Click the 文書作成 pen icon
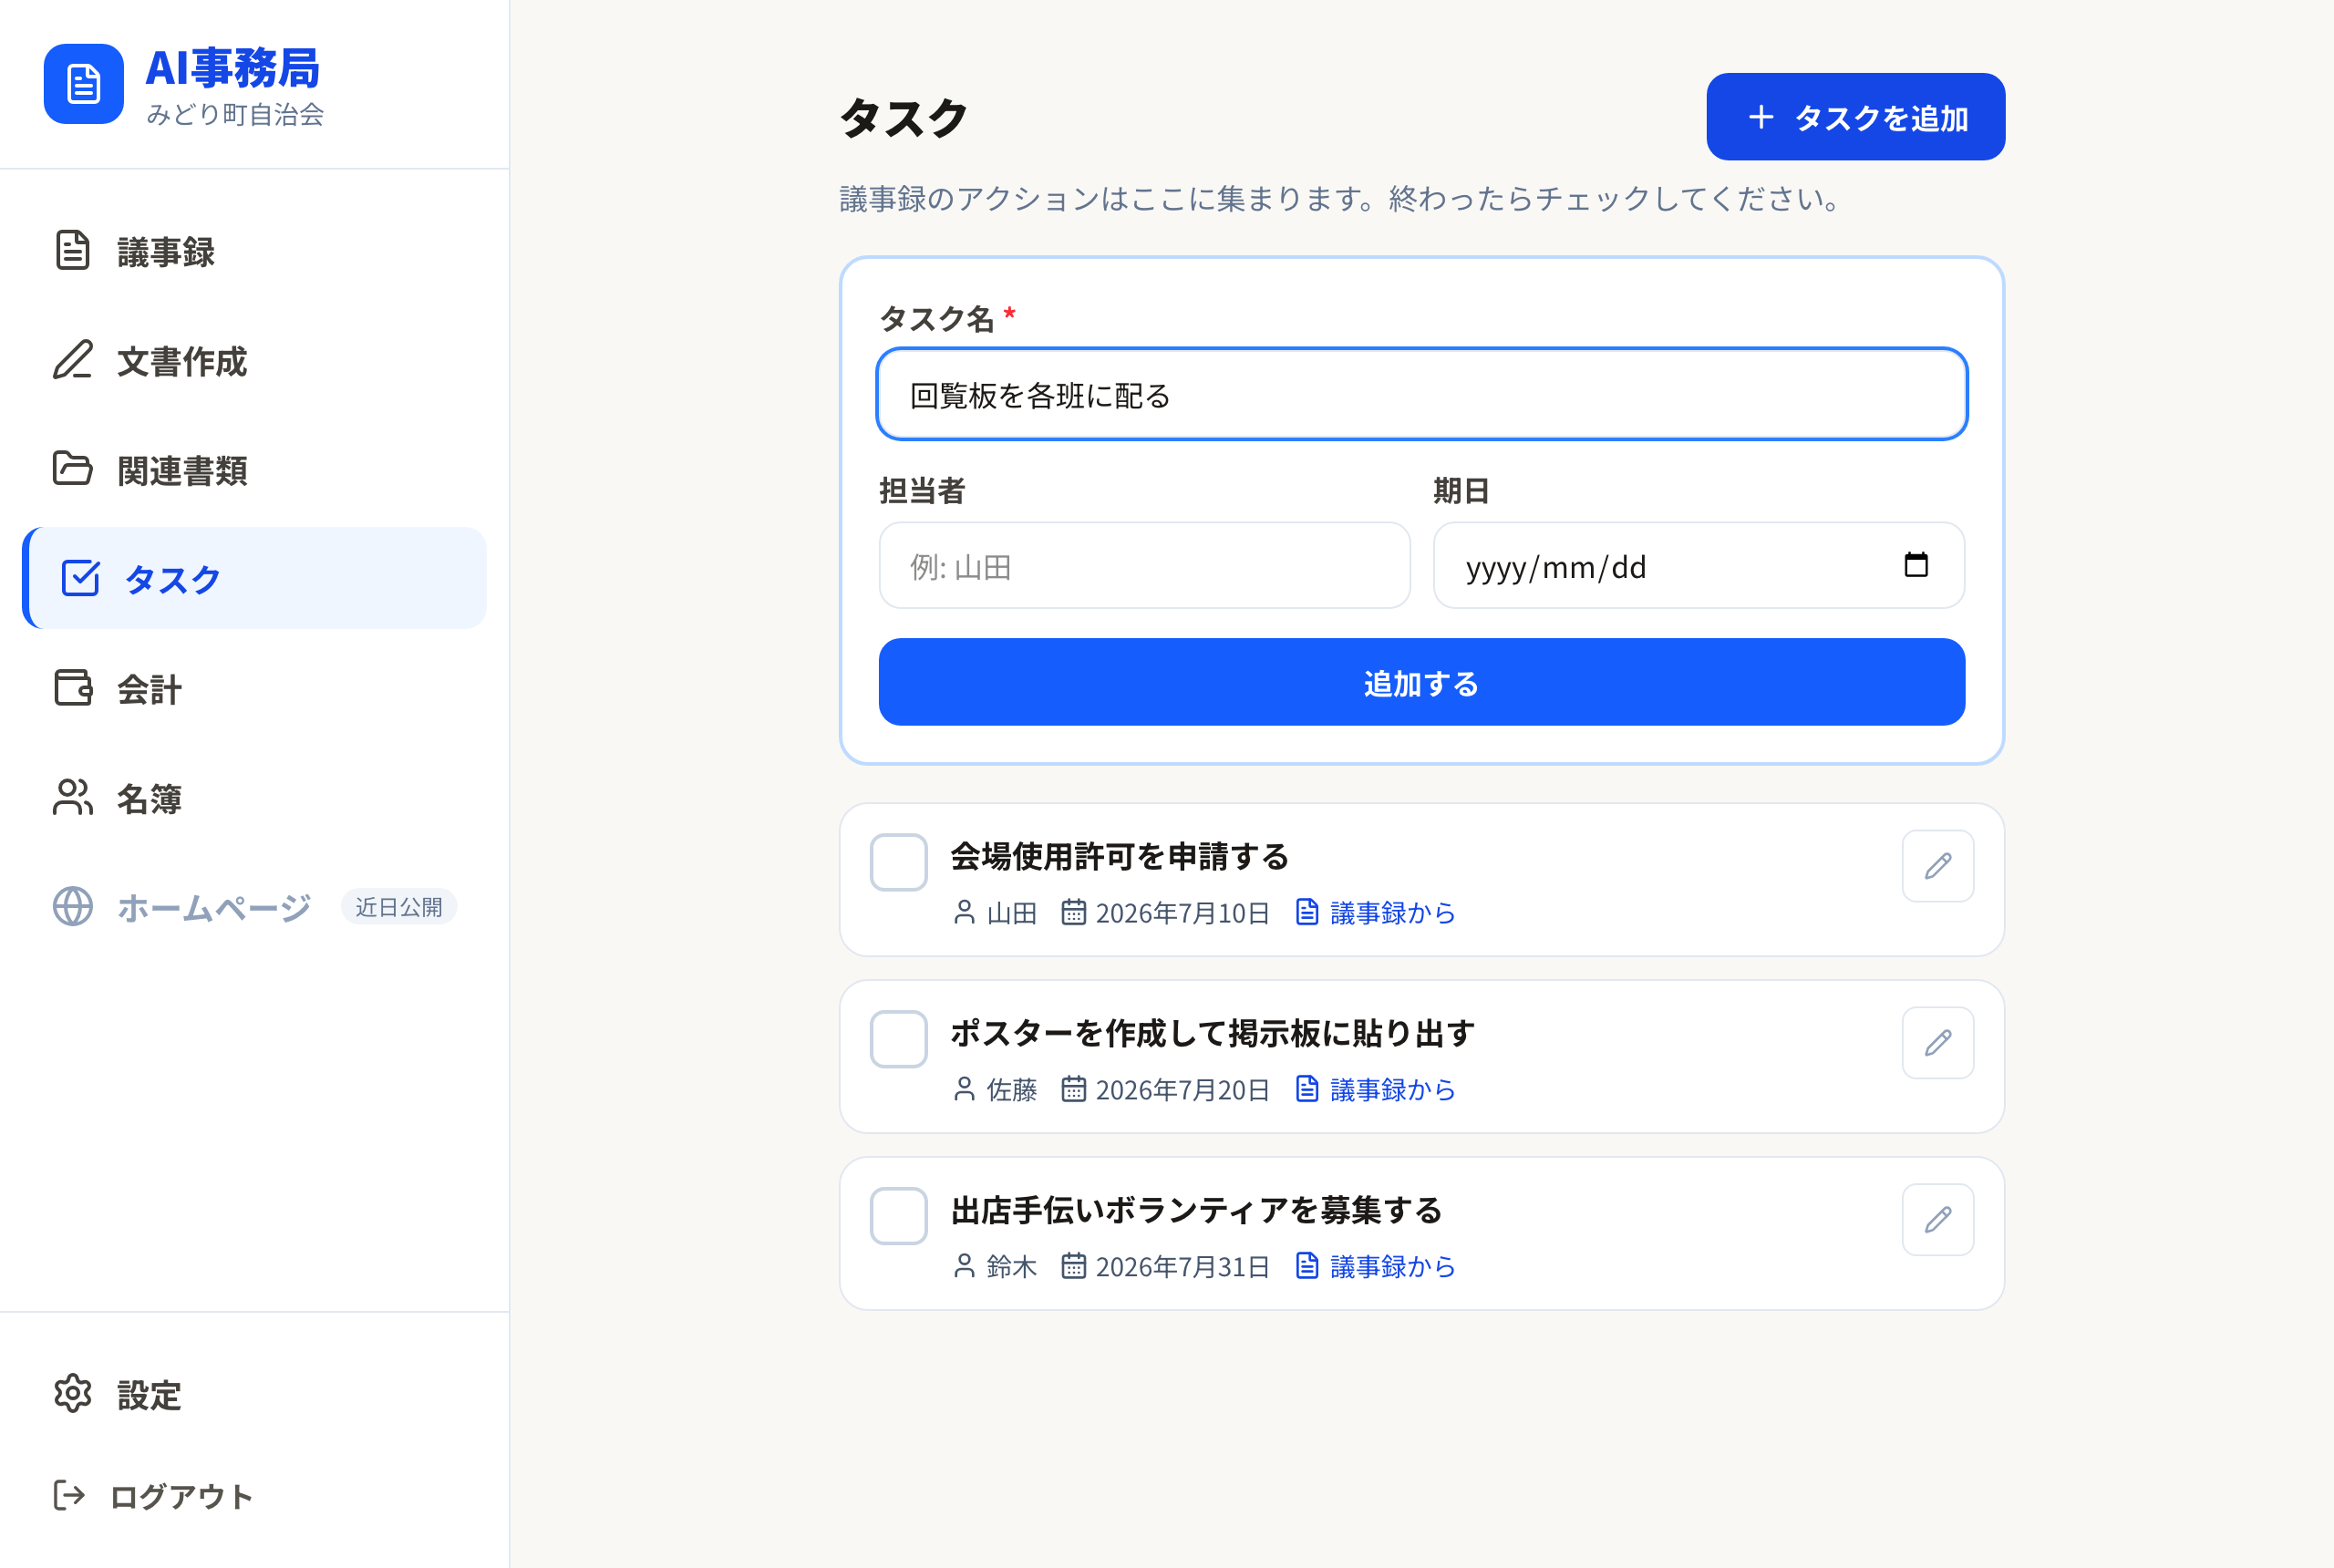 tap(73, 360)
